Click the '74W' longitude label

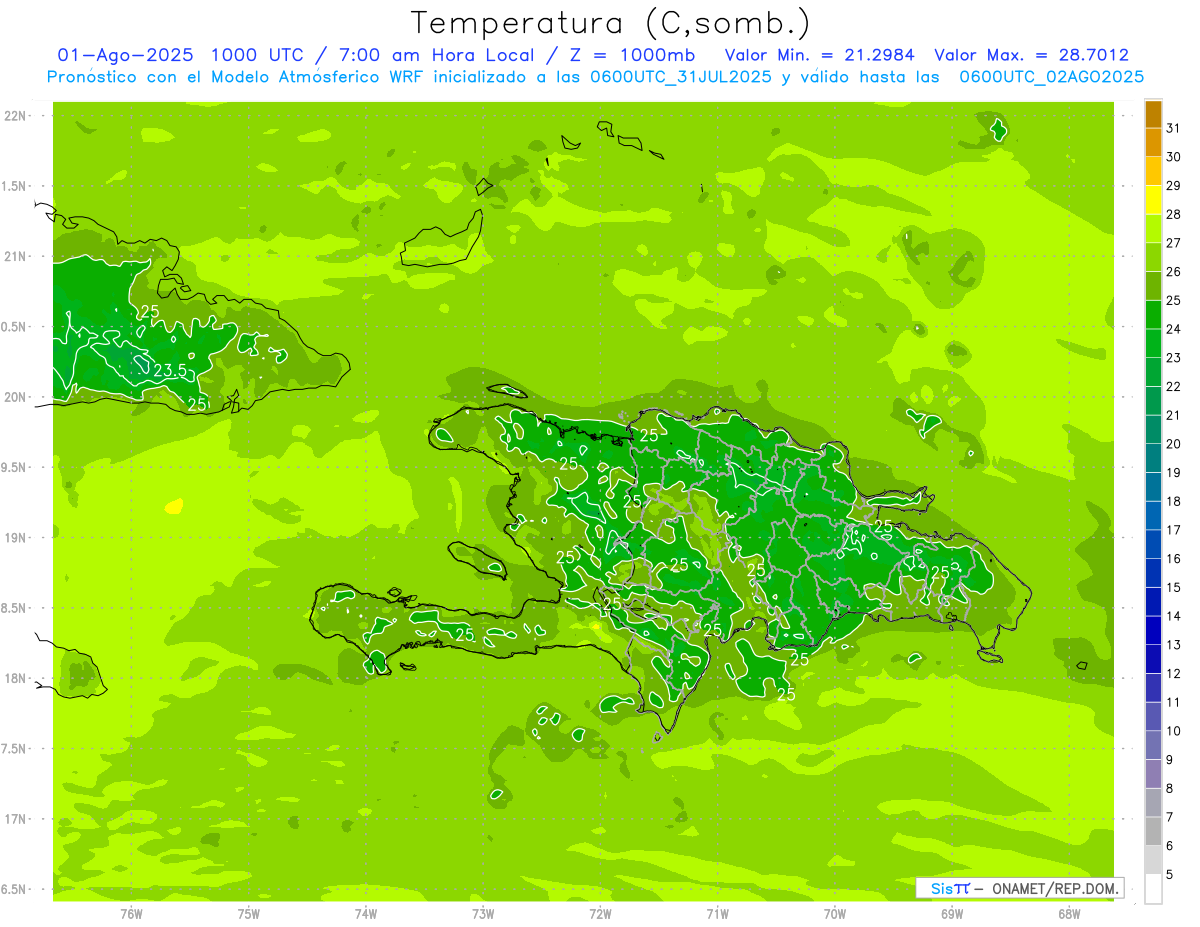(366, 913)
